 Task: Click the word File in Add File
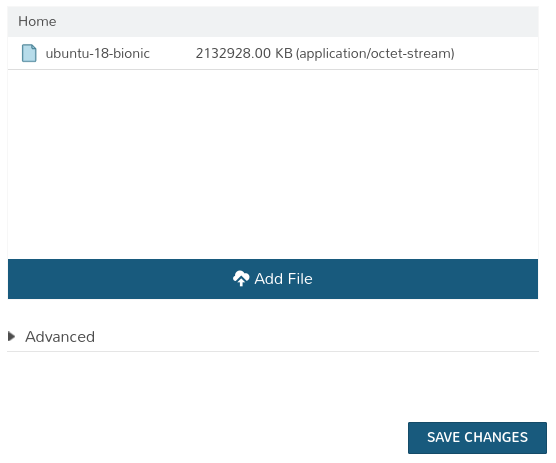click(x=300, y=279)
